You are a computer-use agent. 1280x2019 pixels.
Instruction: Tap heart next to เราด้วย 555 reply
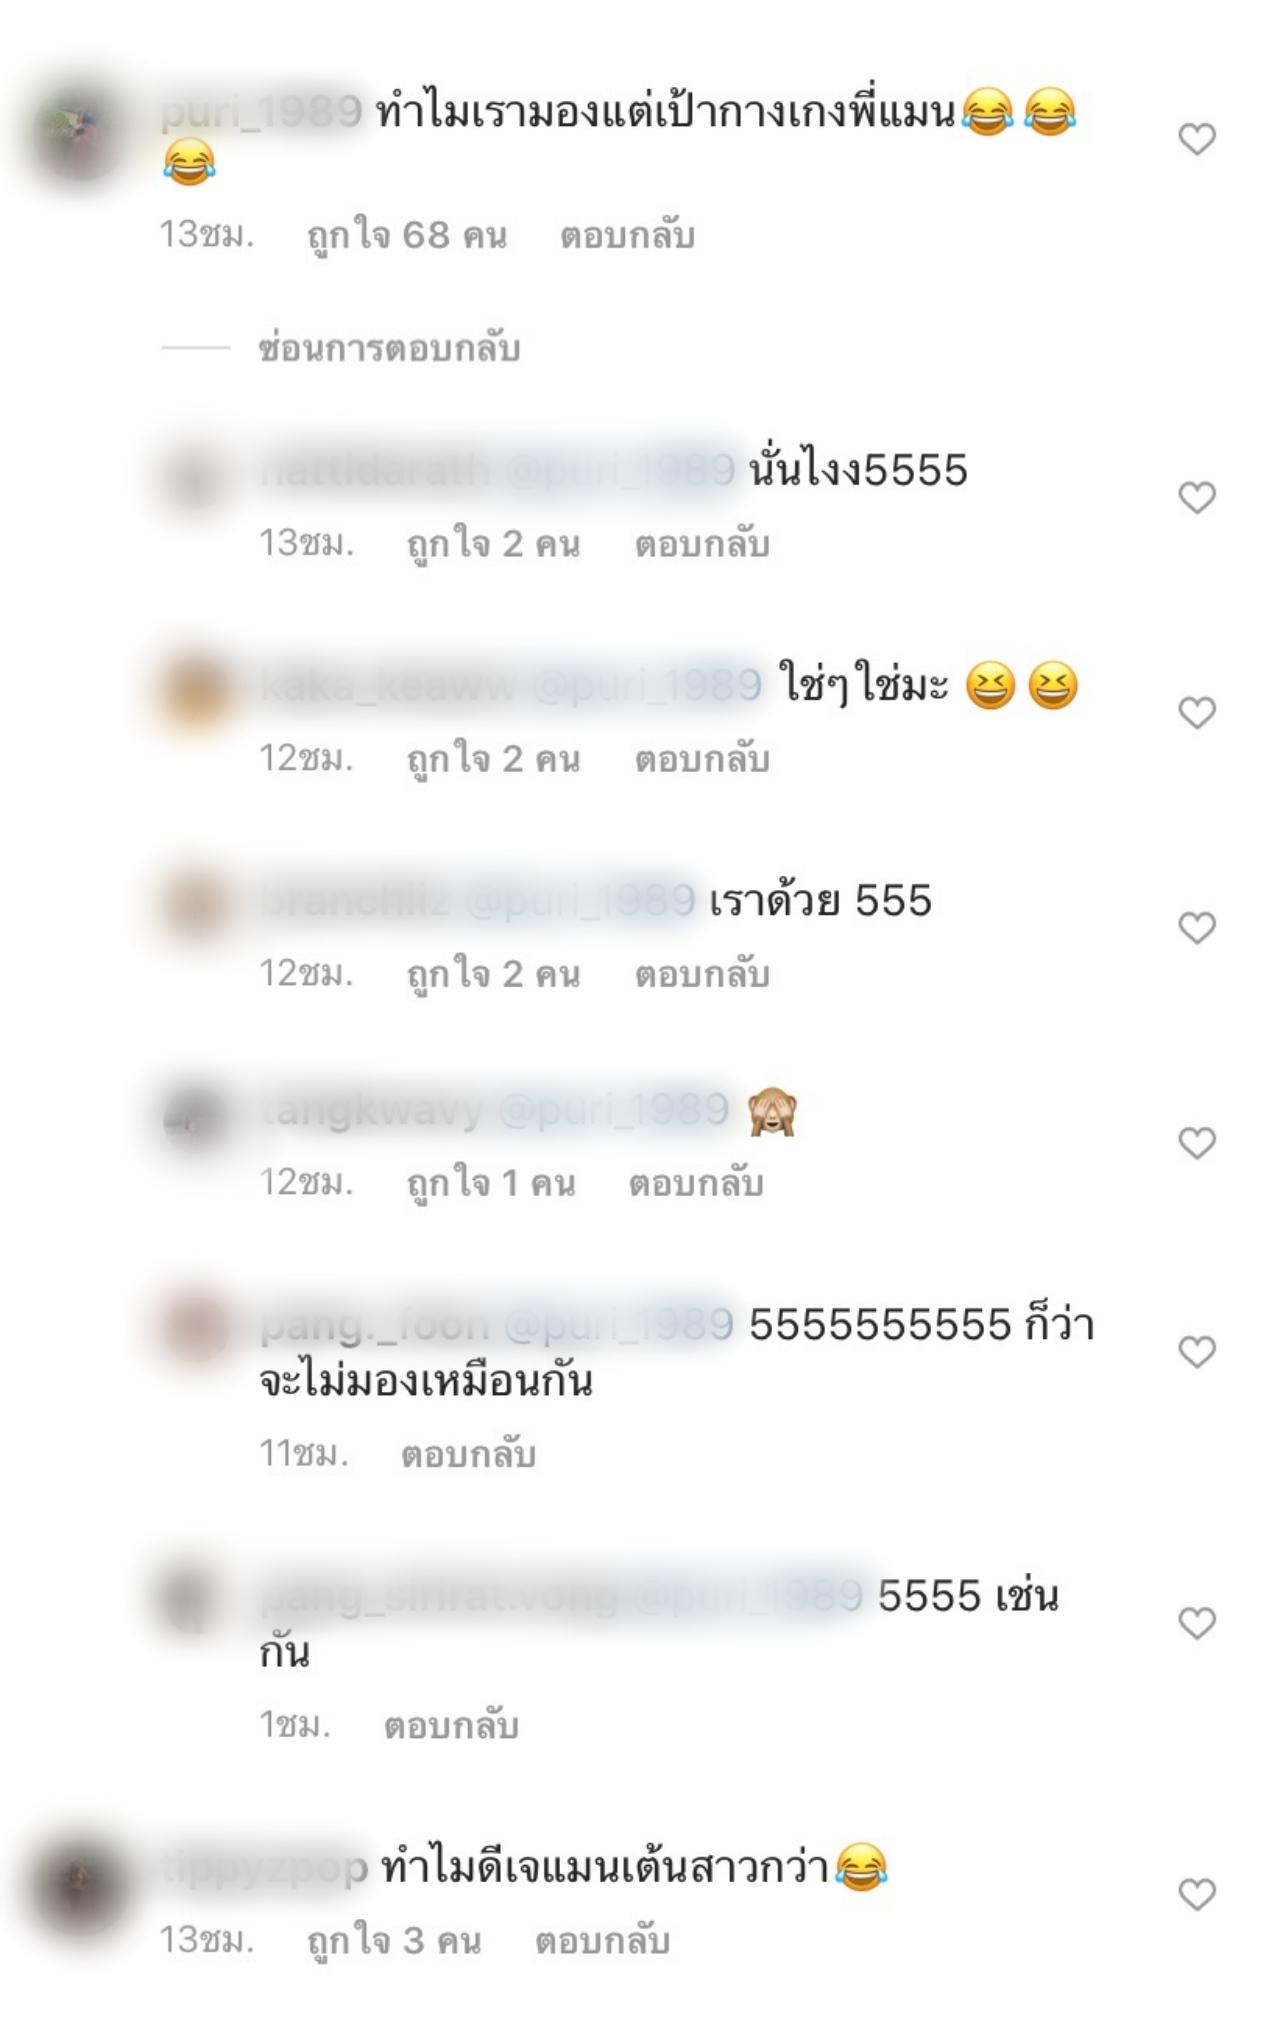[1196, 928]
